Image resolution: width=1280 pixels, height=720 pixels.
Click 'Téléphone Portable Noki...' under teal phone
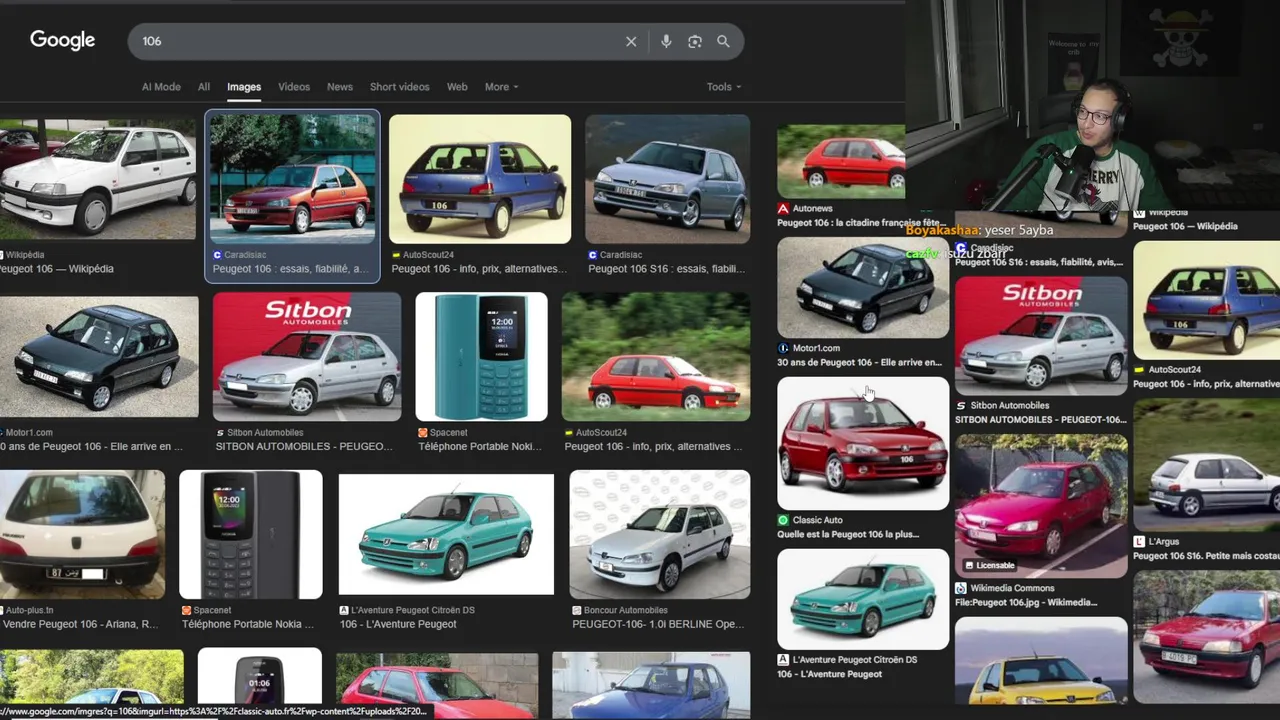click(482, 447)
